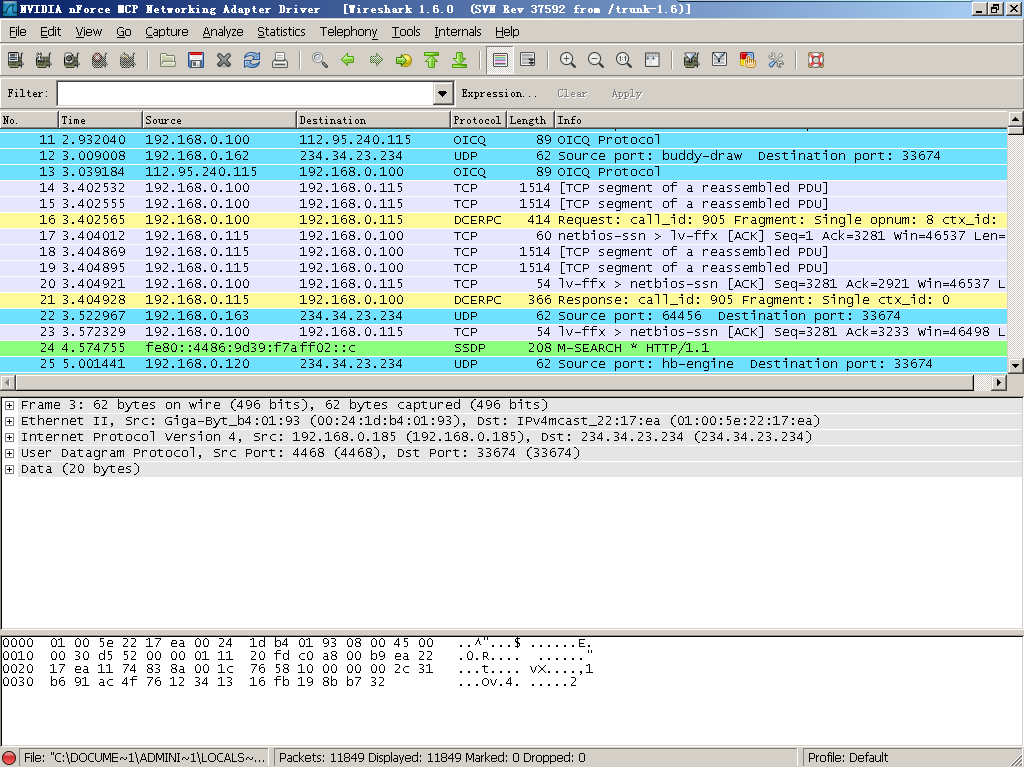Expand the Data (20 bytes) node

click(9, 469)
